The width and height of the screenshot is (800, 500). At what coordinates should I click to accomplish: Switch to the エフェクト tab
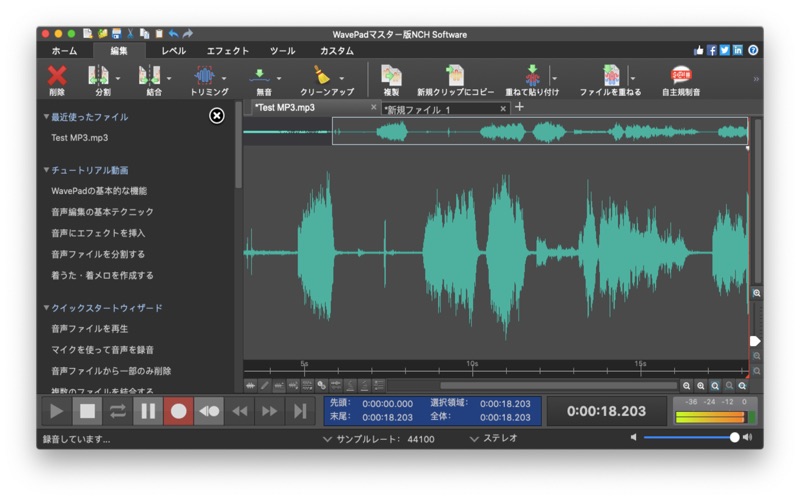click(228, 51)
